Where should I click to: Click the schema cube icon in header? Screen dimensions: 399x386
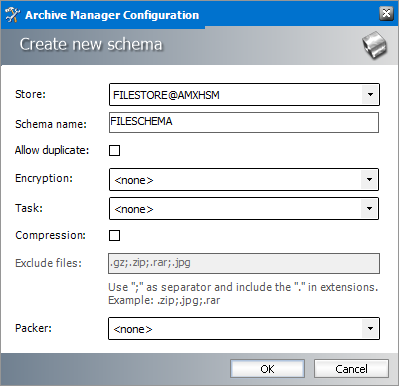coord(374,45)
